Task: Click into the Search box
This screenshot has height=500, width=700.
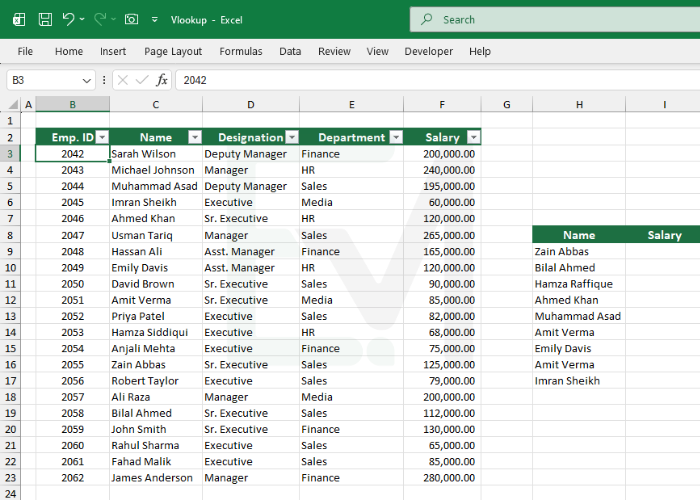Action: 555,19
